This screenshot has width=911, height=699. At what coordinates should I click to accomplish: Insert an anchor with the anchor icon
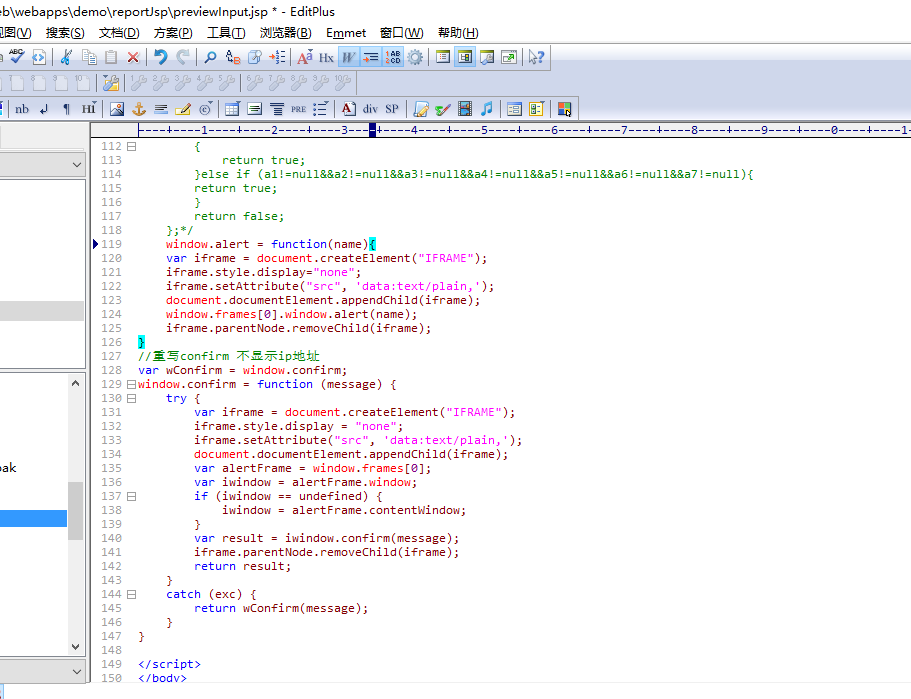pyautogui.click(x=139, y=109)
